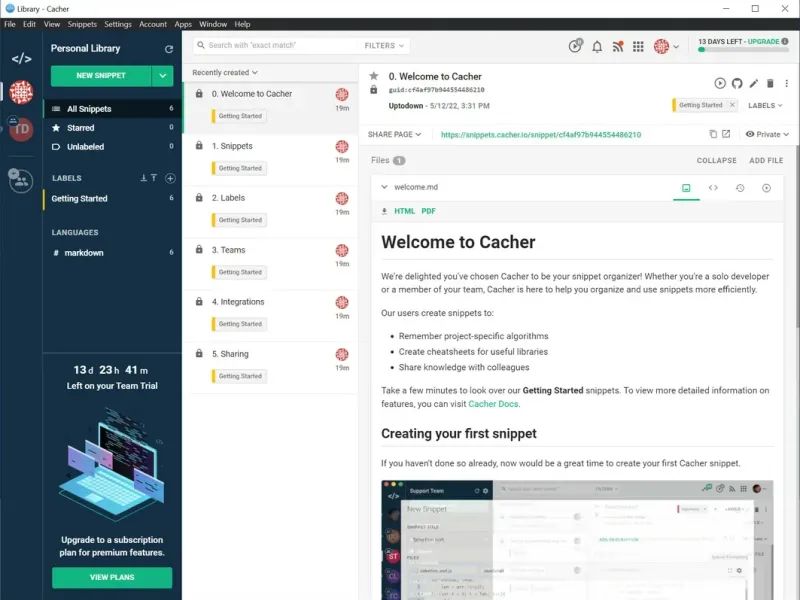Open the TD team avatar
The width and height of the screenshot is (800, 600).
[21, 129]
